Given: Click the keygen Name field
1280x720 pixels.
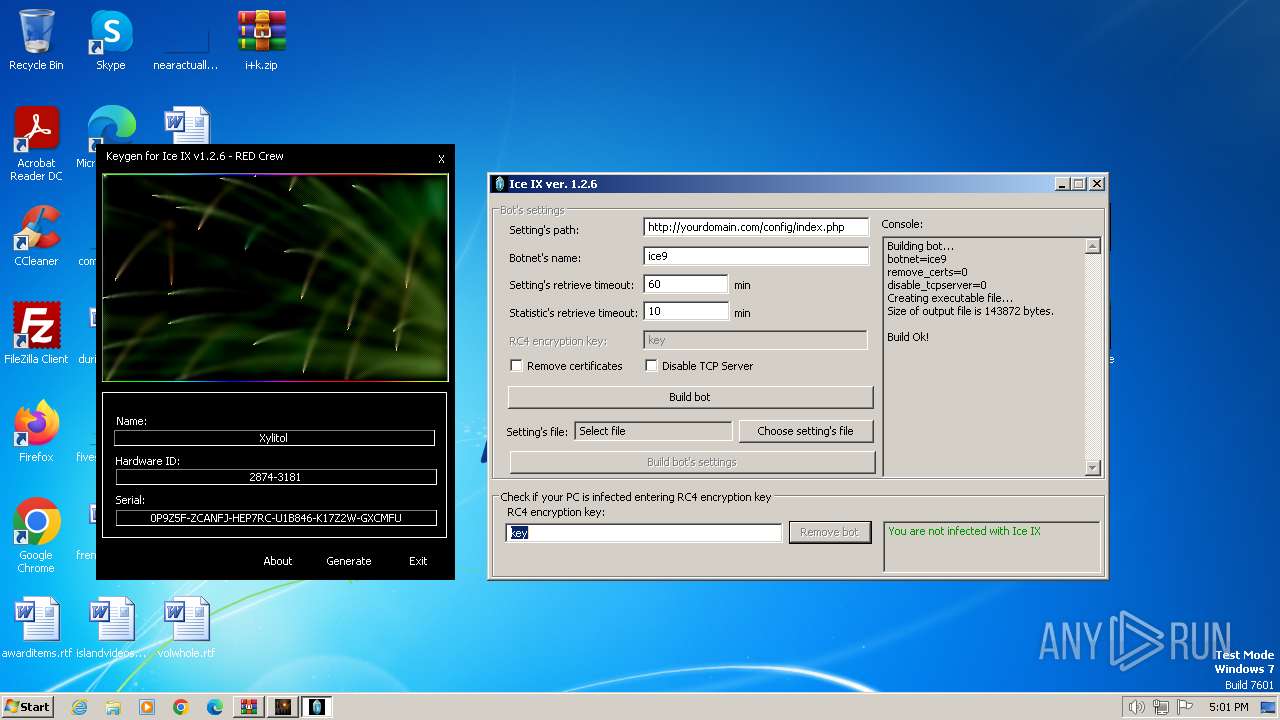Looking at the screenshot, I should pyautogui.click(x=274, y=438).
